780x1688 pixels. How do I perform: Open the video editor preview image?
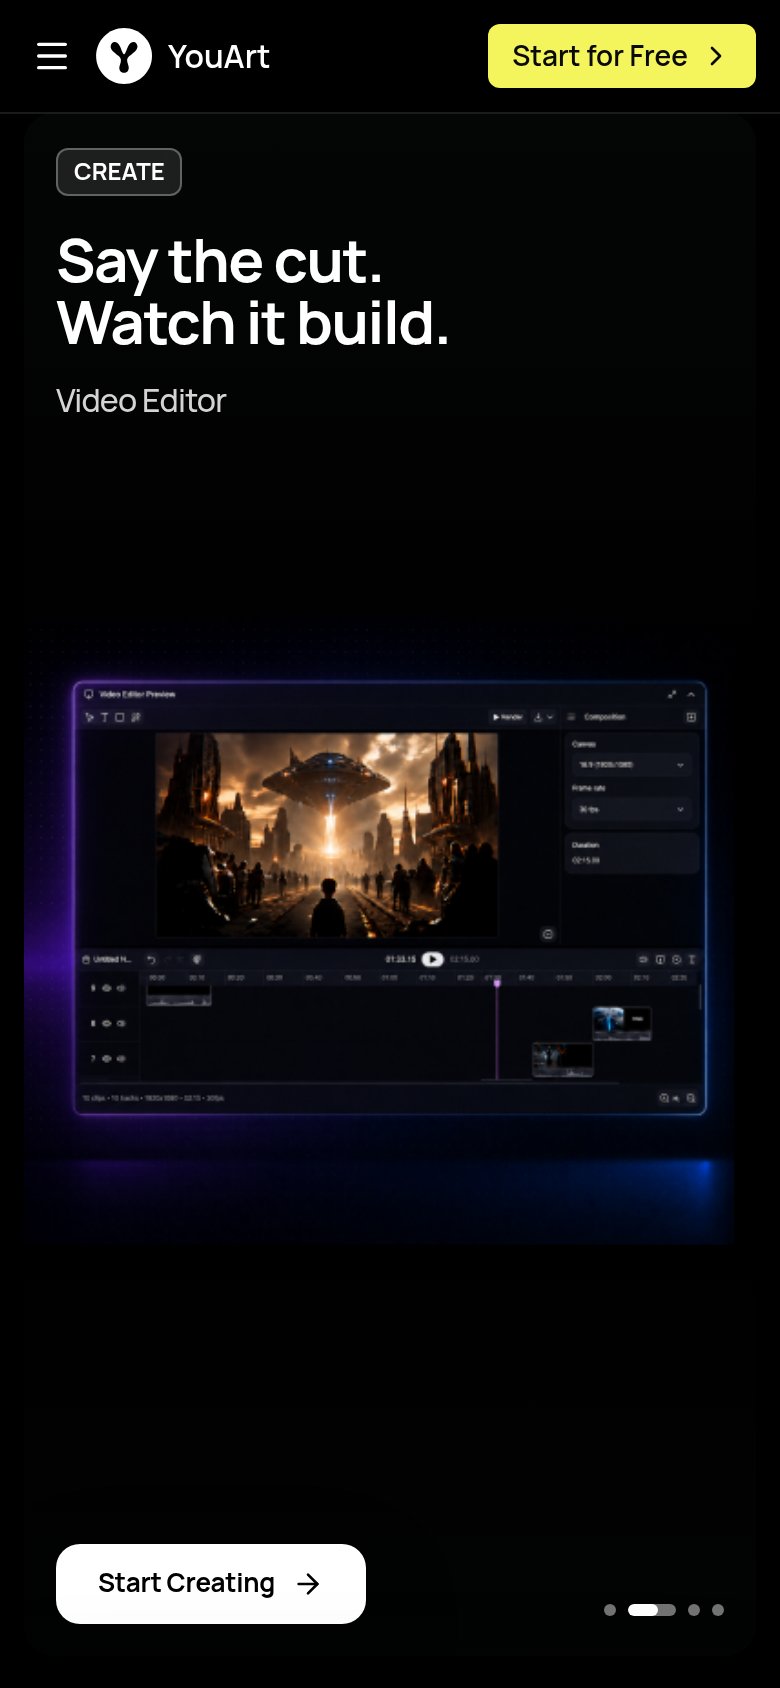tap(390, 897)
